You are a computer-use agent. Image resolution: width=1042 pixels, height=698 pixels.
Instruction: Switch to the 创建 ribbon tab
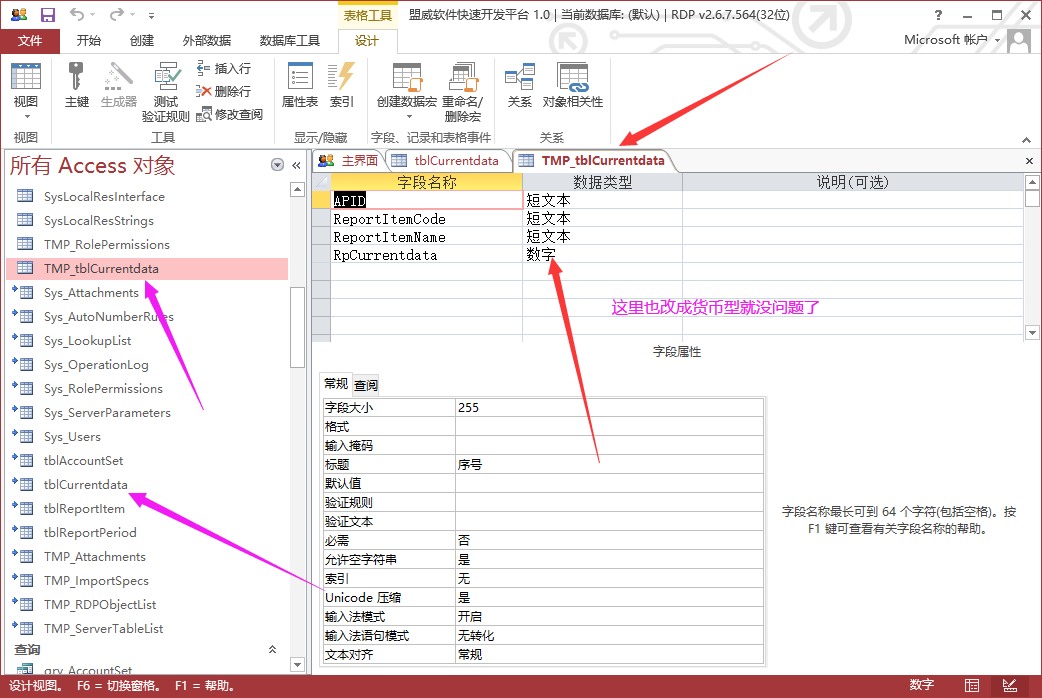[x=142, y=41]
